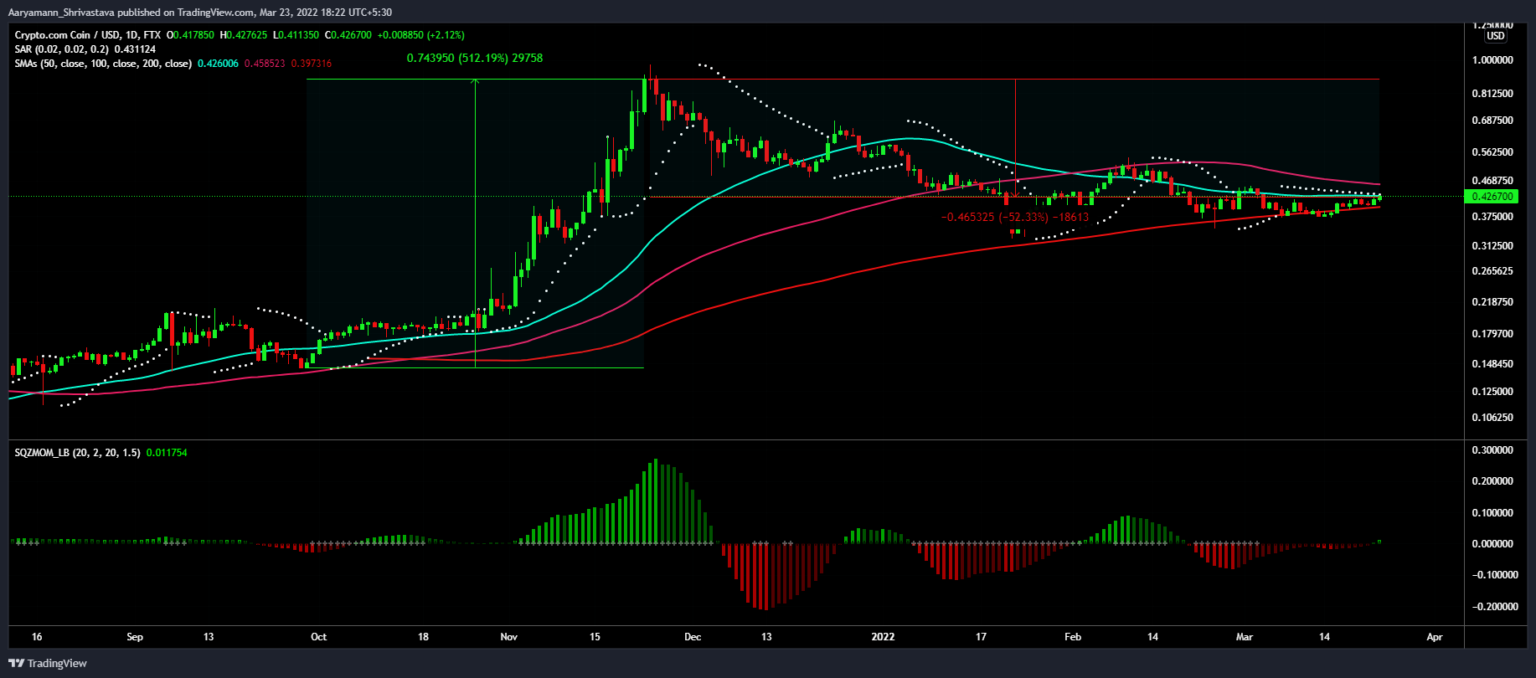The image size is (1536, 678).
Task: Click the 2022 label on the time axis
Action: (882, 636)
